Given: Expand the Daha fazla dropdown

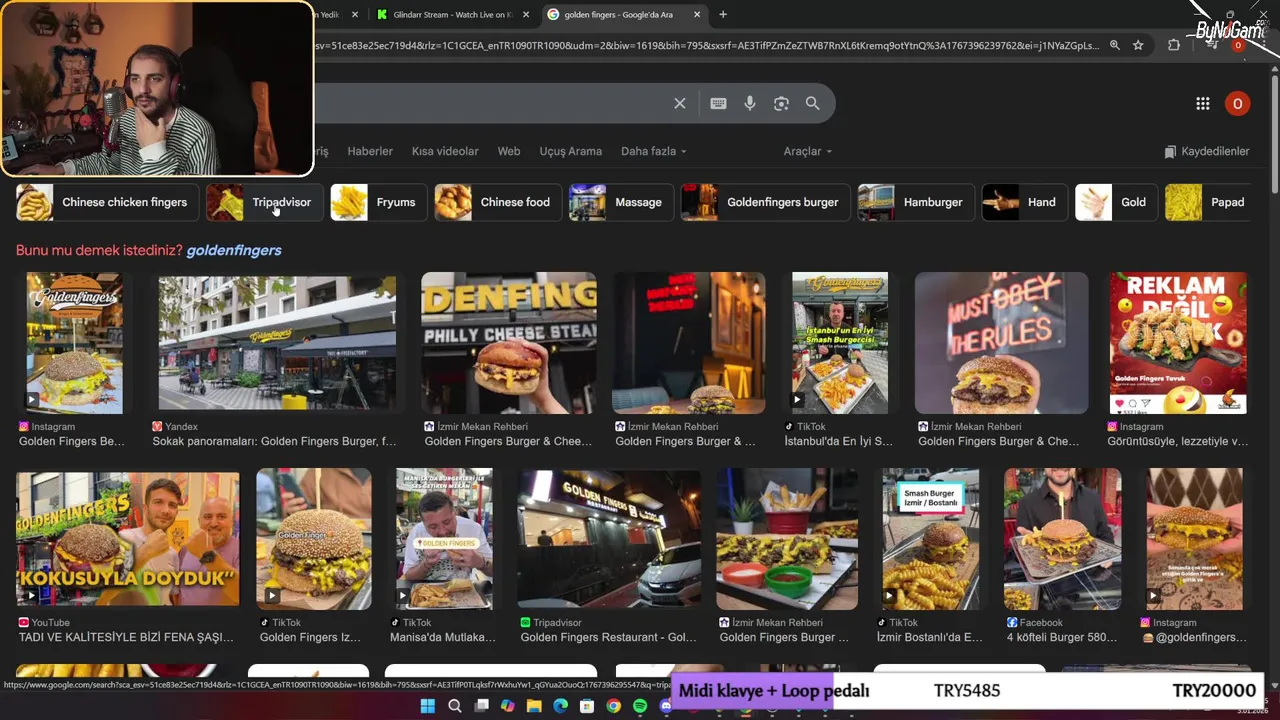Looking at the screenshot, I should pyautogui.click(x=654, y=151).
